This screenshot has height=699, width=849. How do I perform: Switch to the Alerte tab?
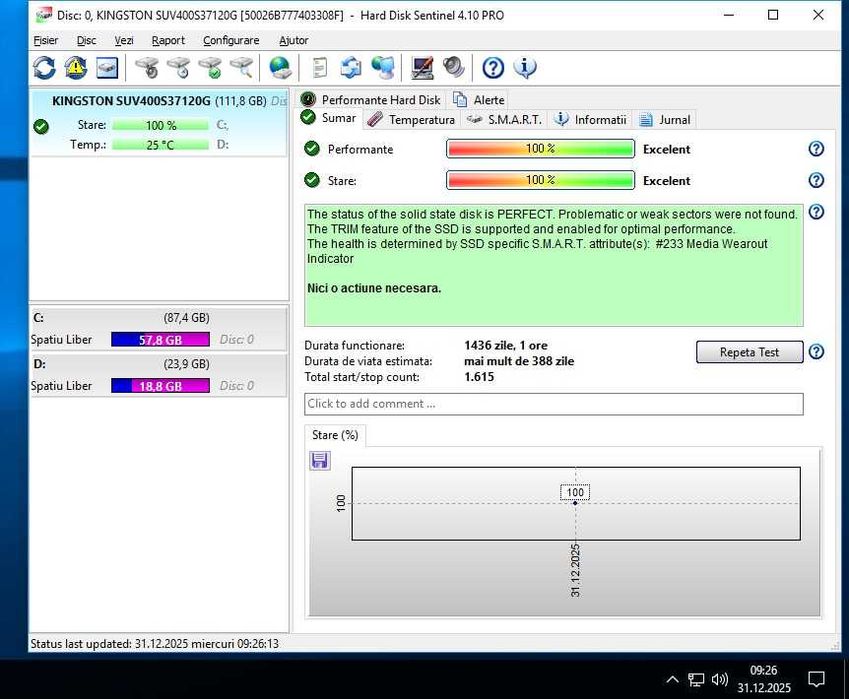(x=479, y=100)
